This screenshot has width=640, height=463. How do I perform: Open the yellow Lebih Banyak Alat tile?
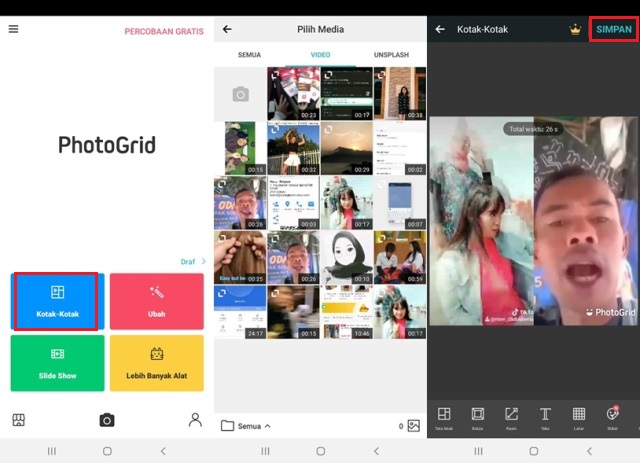pyautogui.click(x=157, y=363)
